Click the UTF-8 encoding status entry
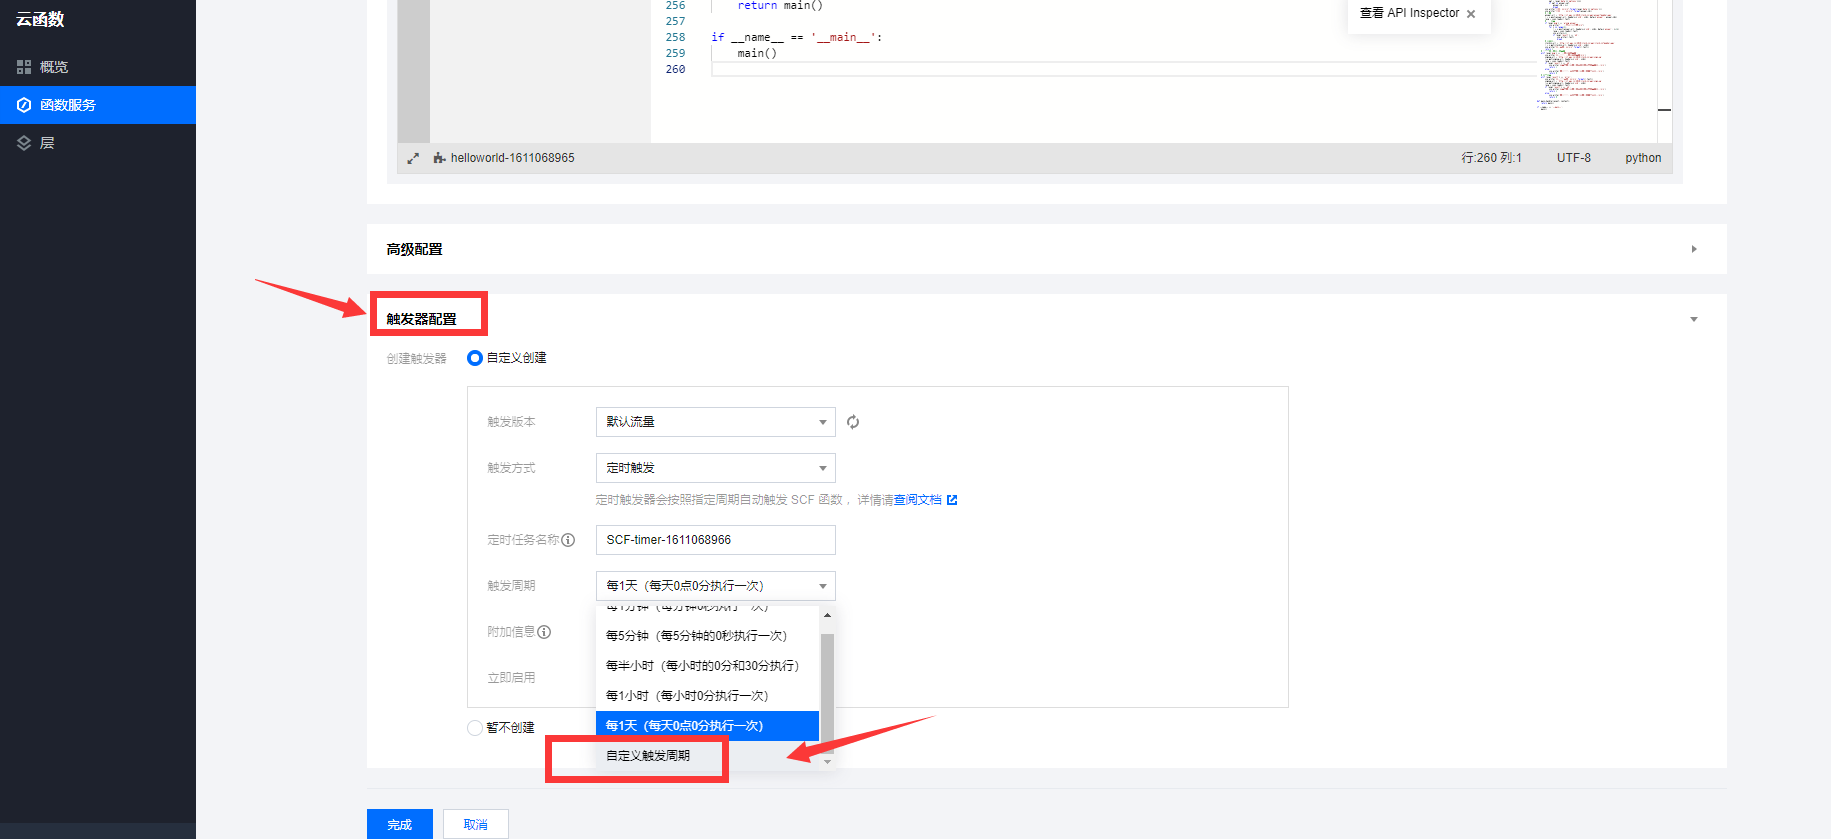 click(x=1573, y=158)
